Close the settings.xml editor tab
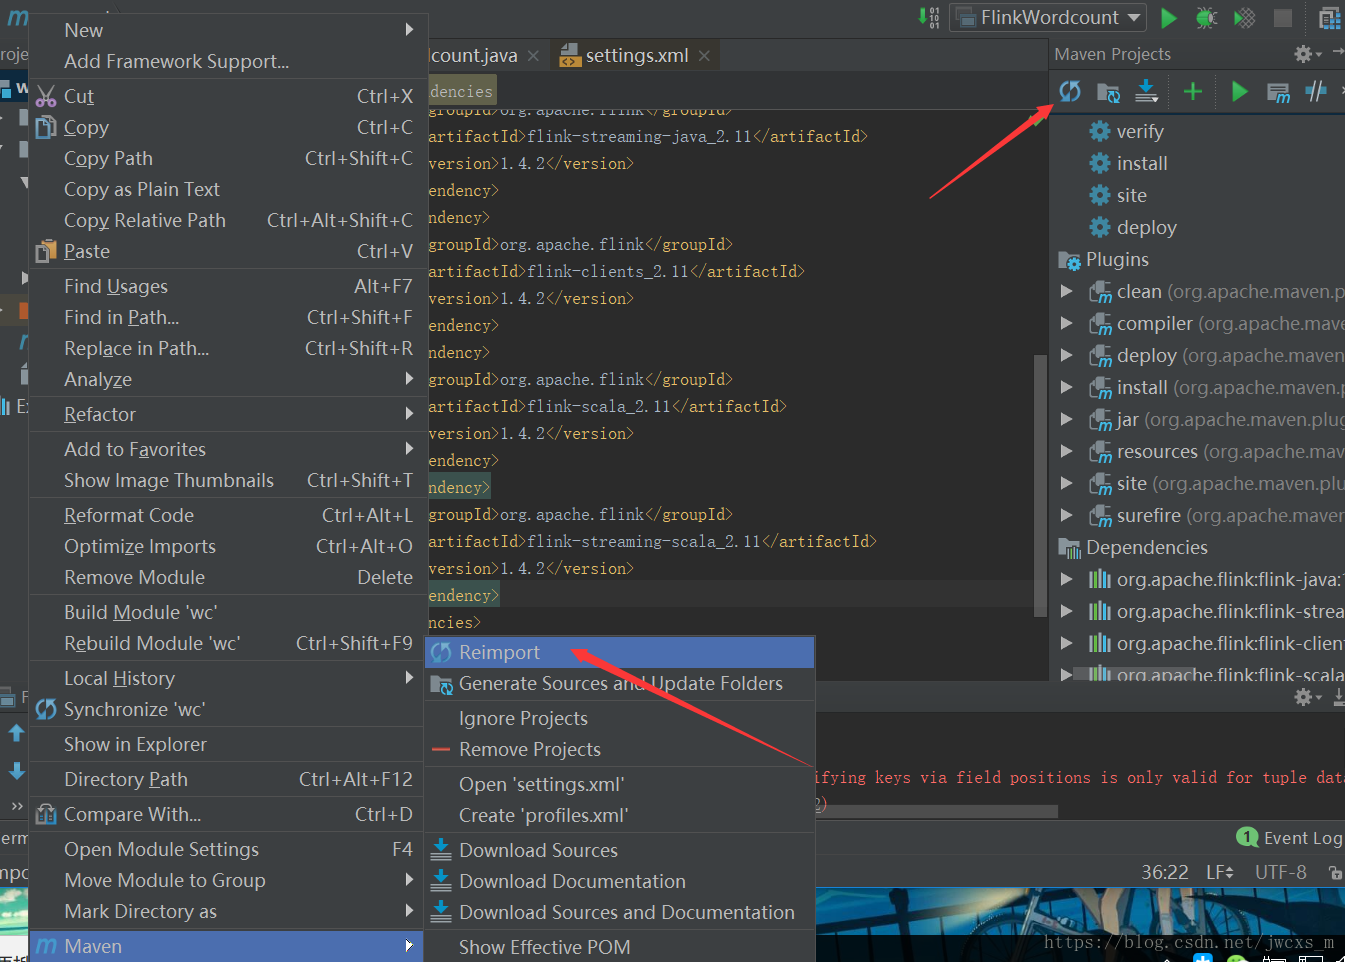Viewport: 1345px width, 962px height. tap(704, 56)
